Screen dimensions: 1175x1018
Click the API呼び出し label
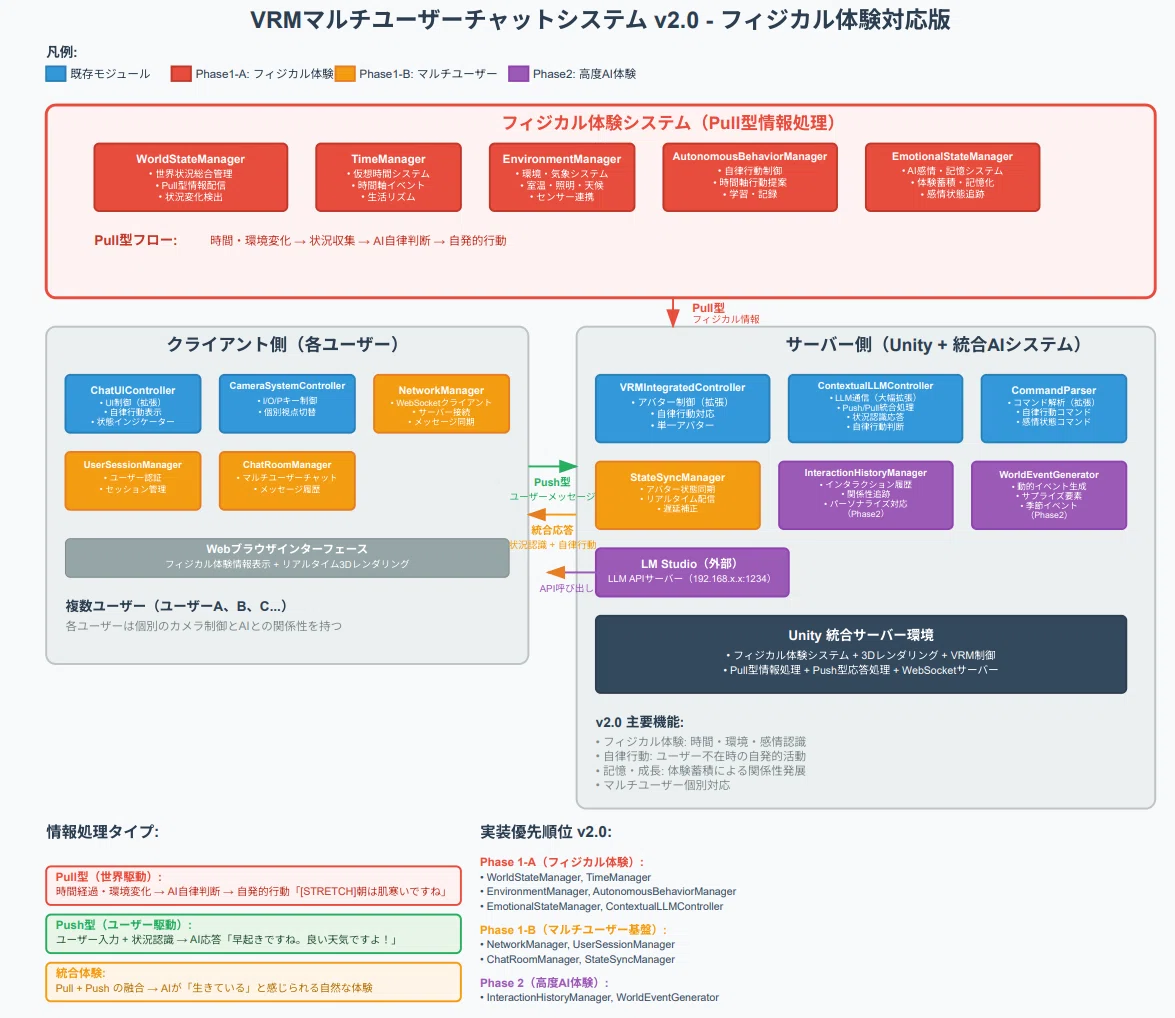567,588
